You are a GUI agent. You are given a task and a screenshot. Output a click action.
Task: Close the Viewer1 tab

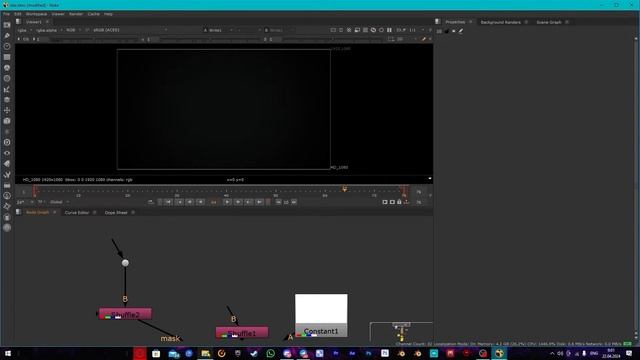click(x=47, y=22)
